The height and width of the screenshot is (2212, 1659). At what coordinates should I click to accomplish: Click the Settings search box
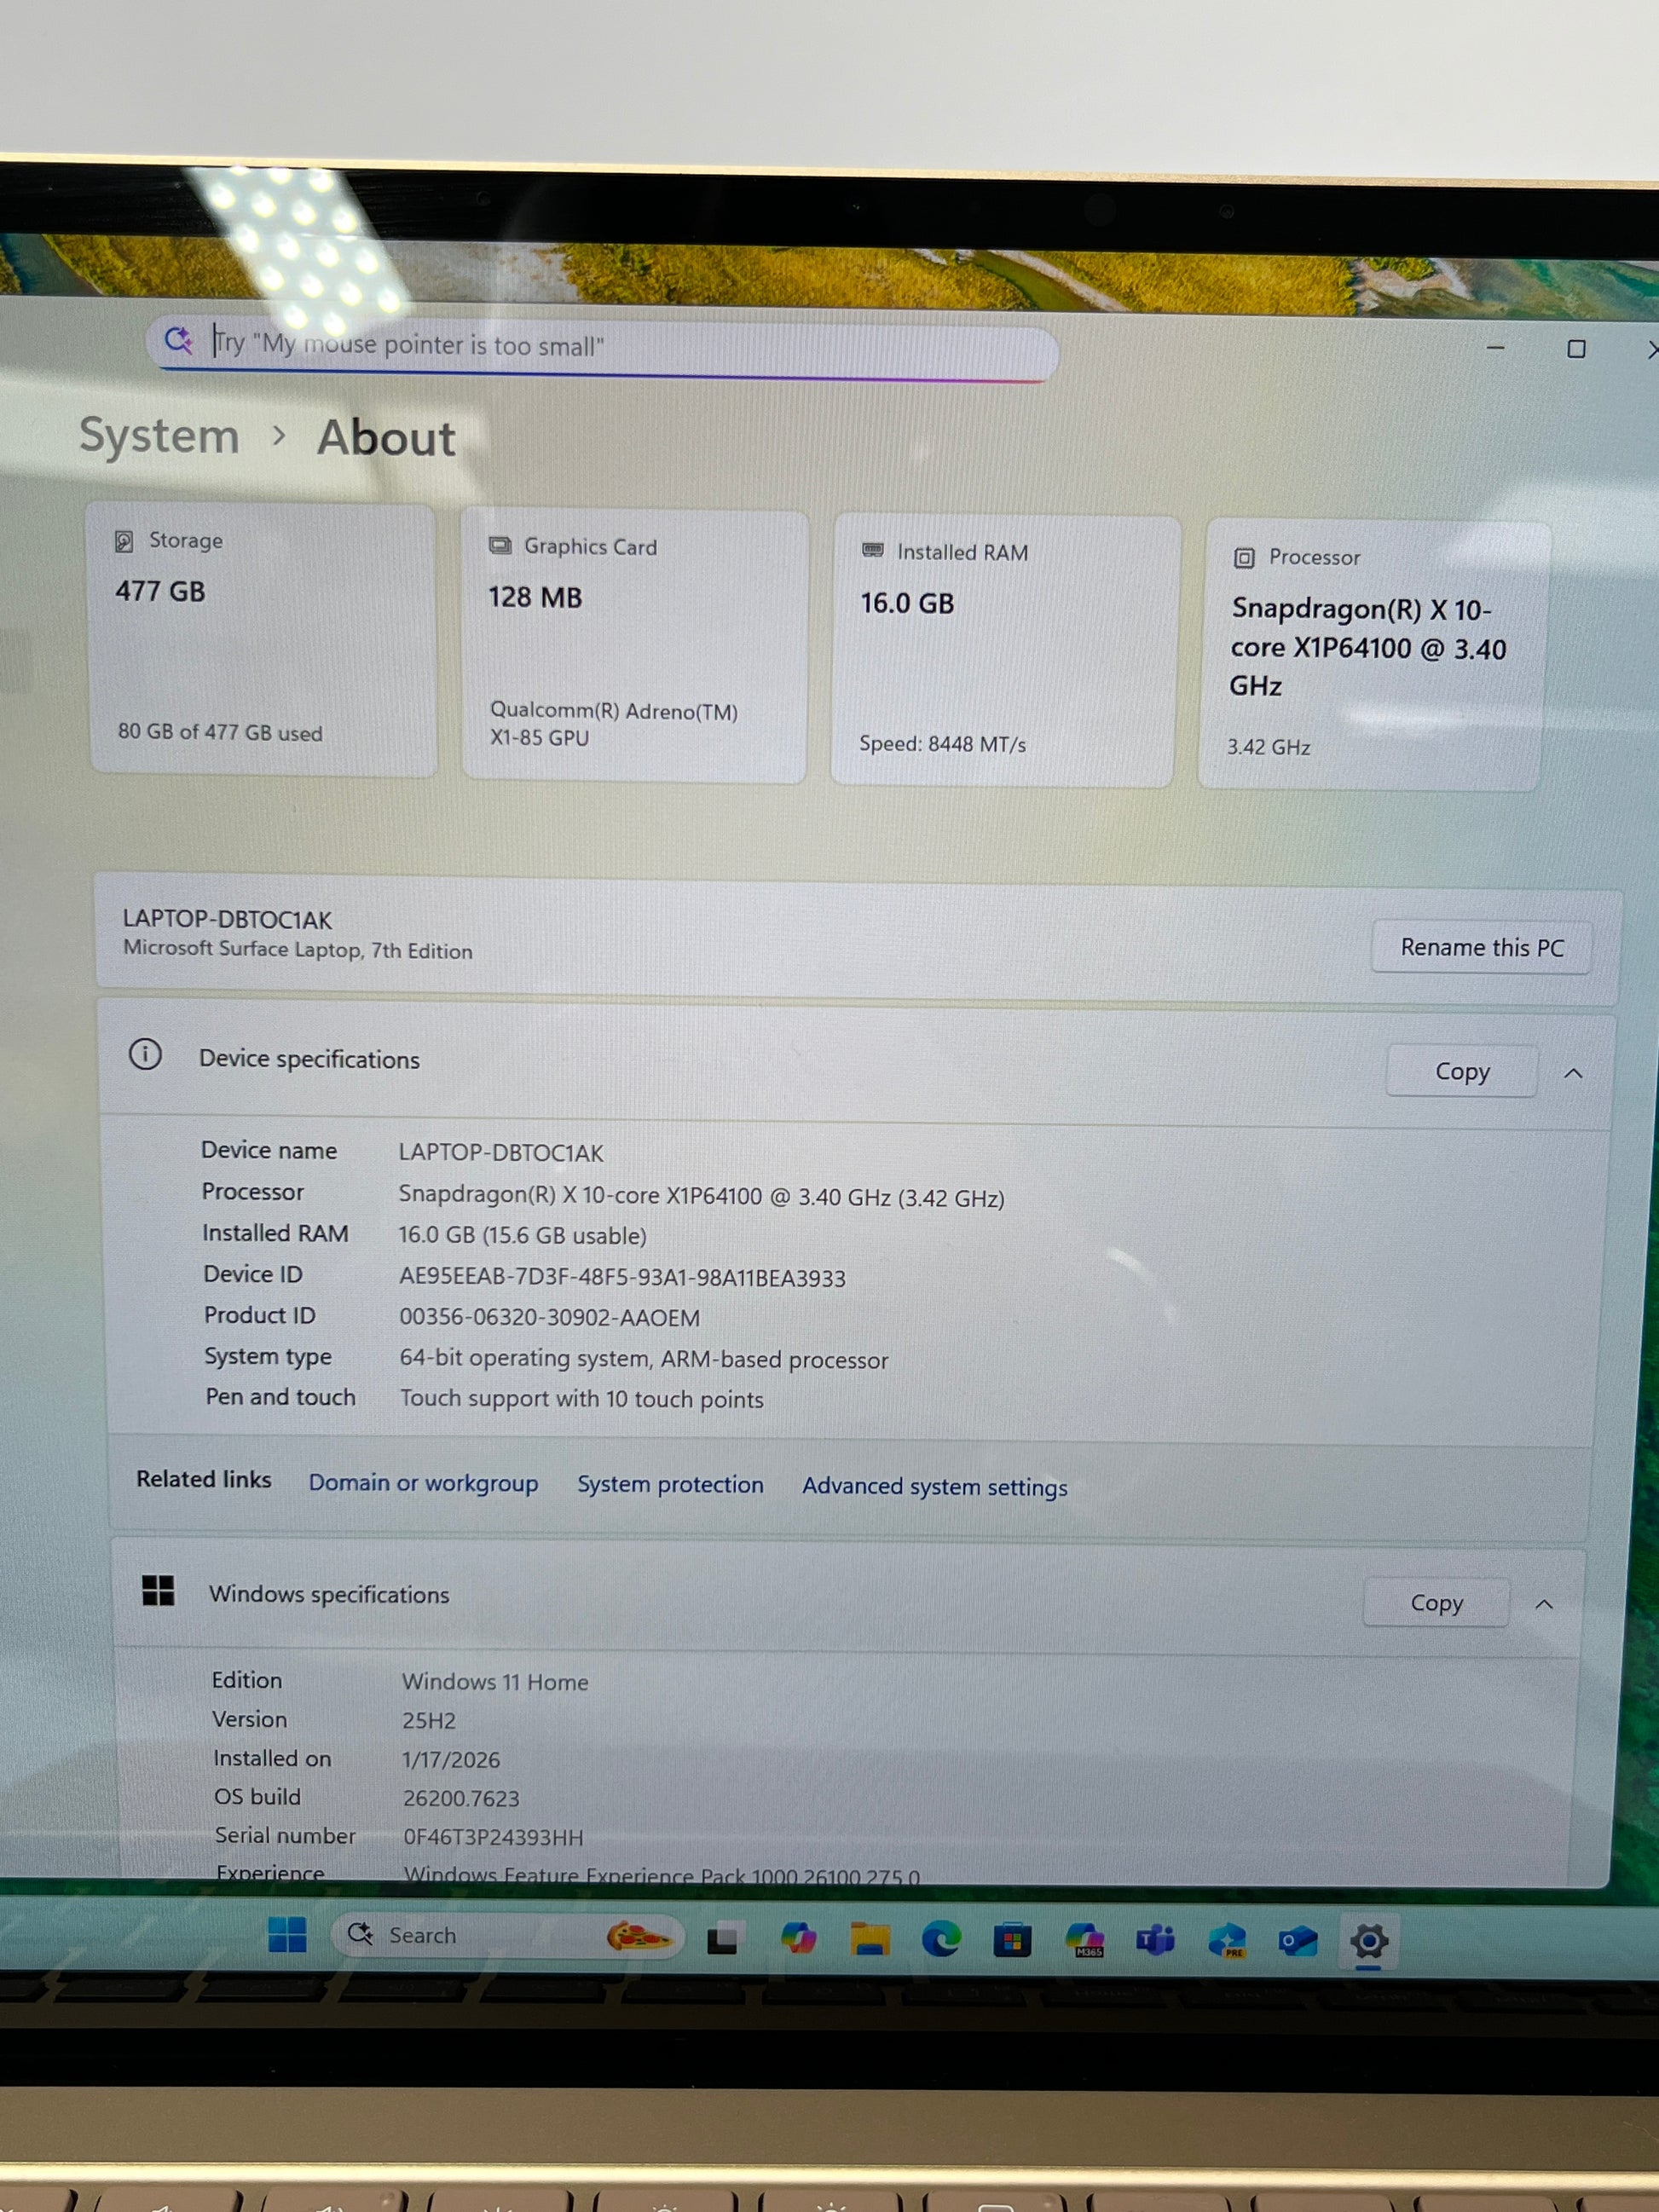[x=600, y=346]
